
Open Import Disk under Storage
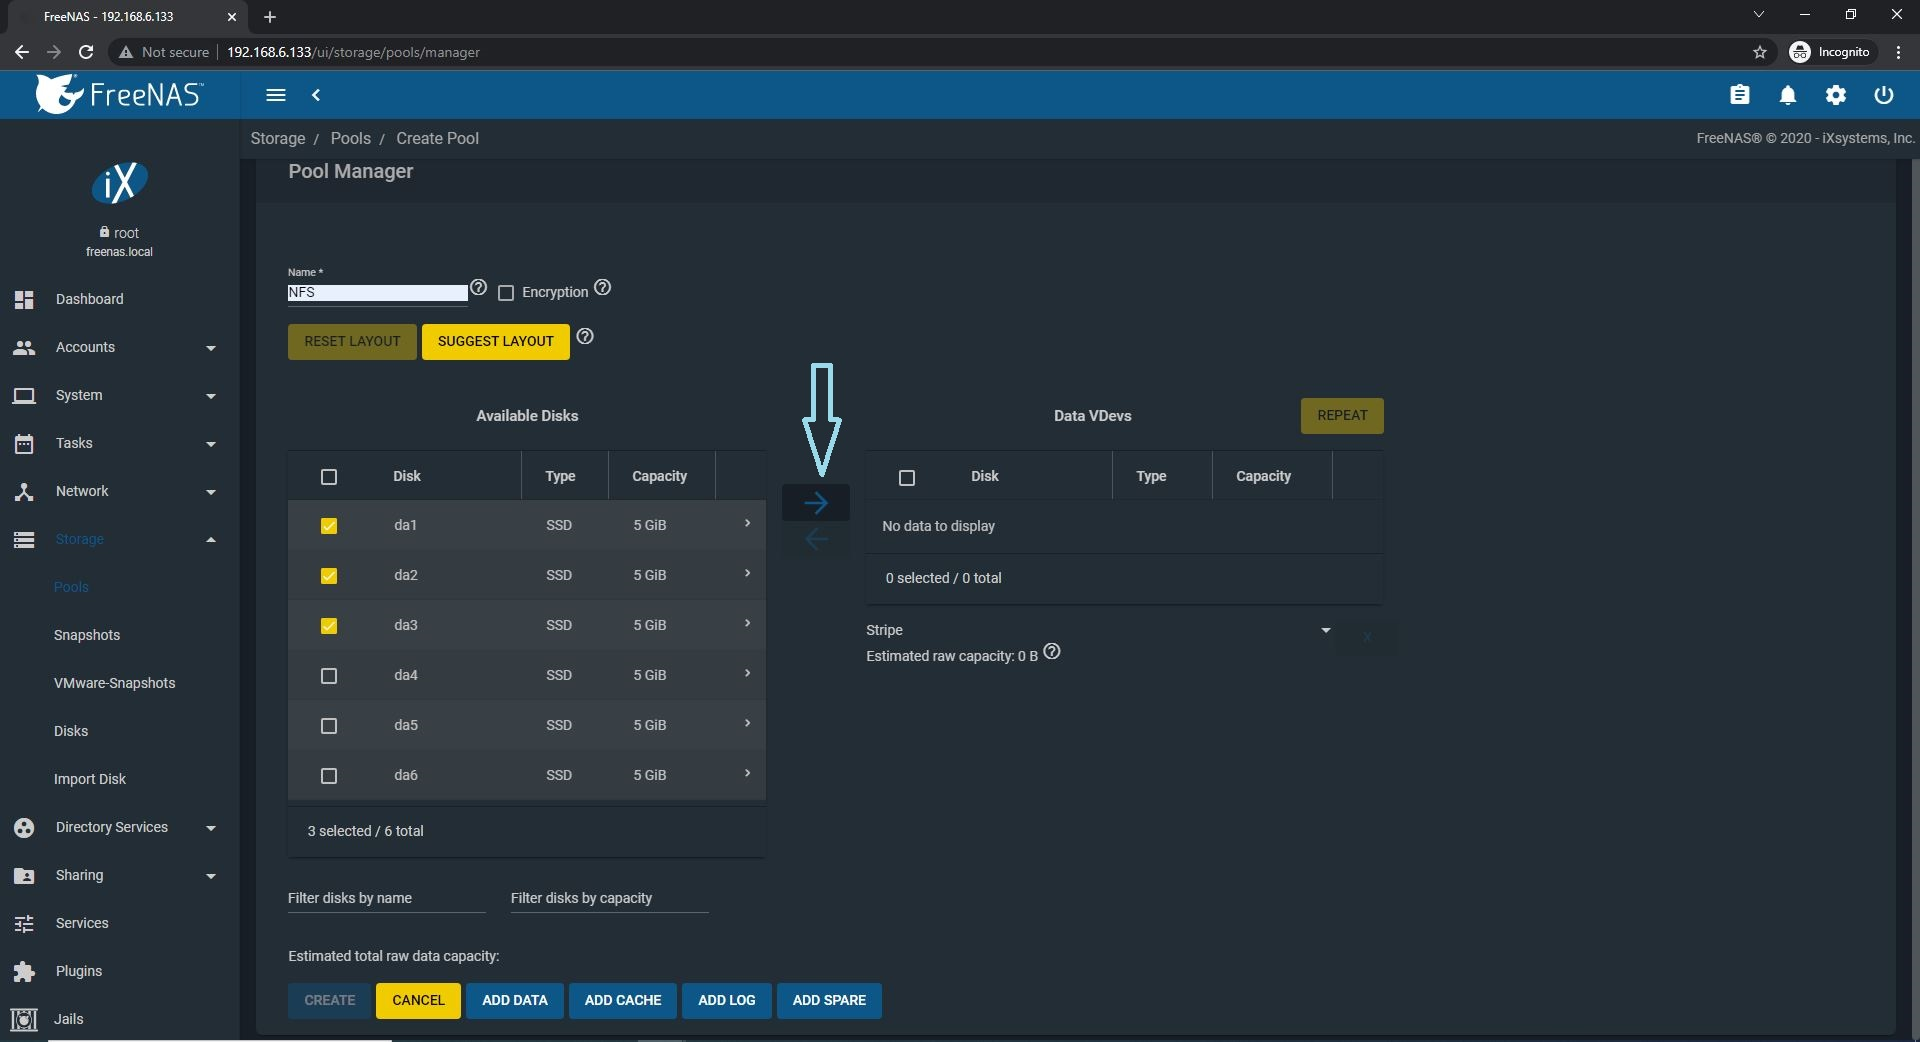90,779
